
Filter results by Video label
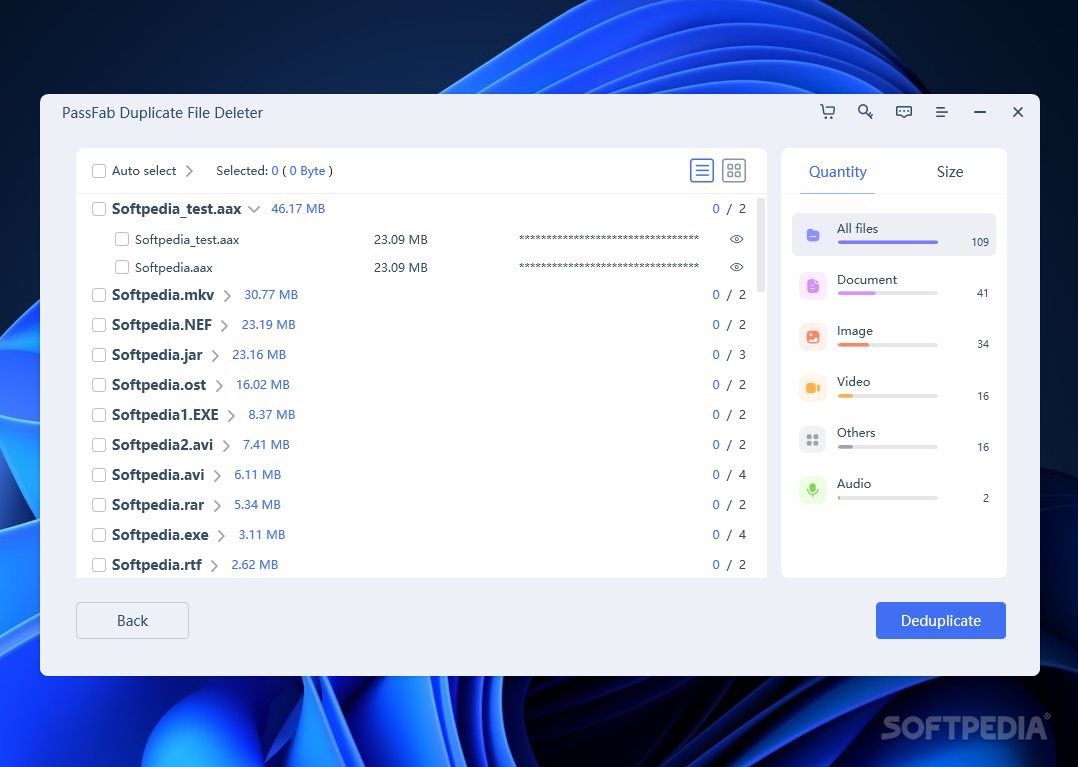click(853, 381)
